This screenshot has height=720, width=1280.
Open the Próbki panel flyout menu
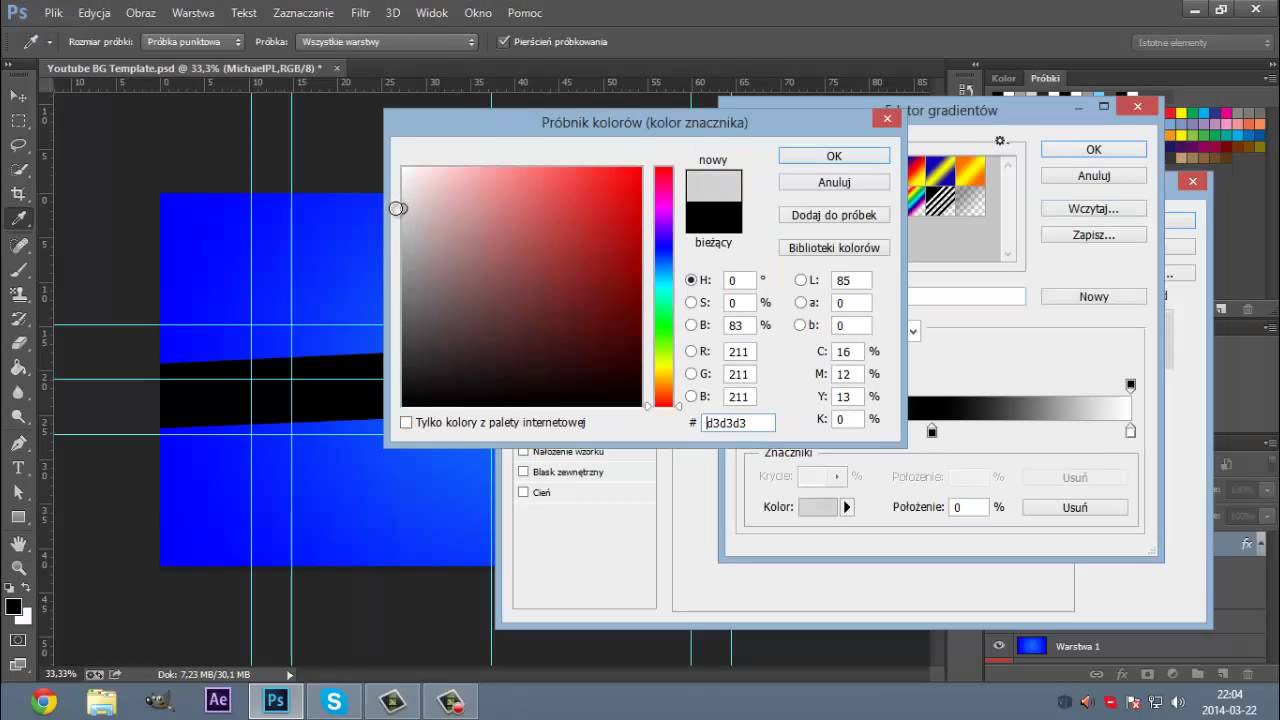(1269, 78)
